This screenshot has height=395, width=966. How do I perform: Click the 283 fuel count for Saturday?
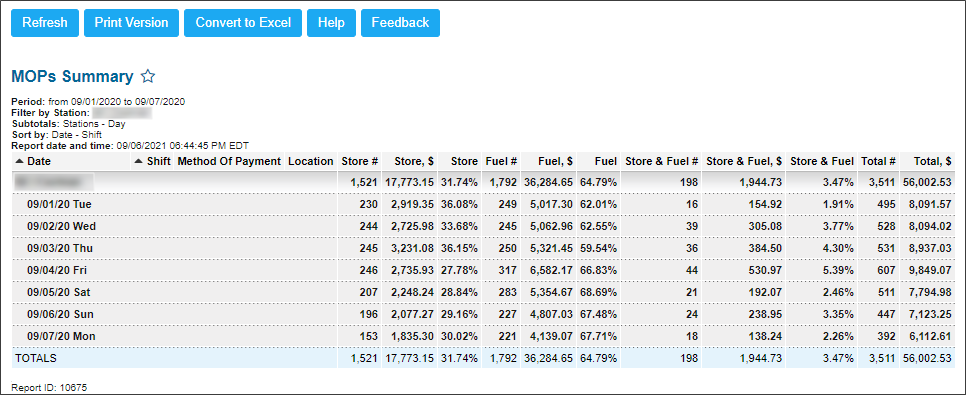509,292
